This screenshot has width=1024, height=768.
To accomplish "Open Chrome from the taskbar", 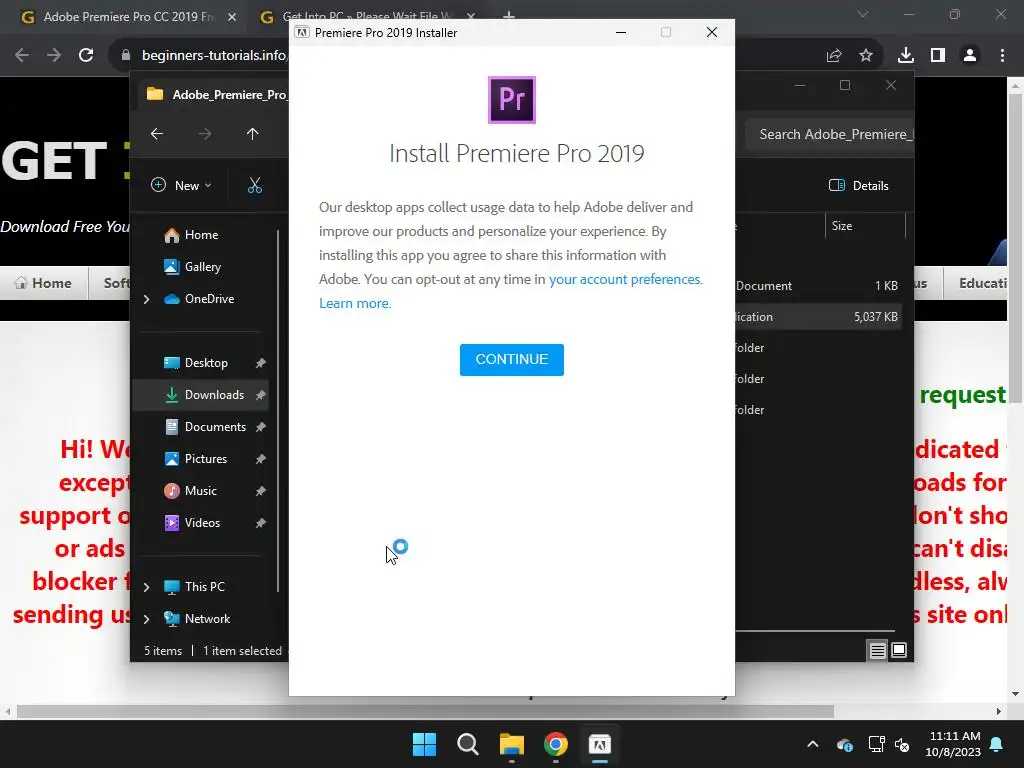I will coord(556,744).
